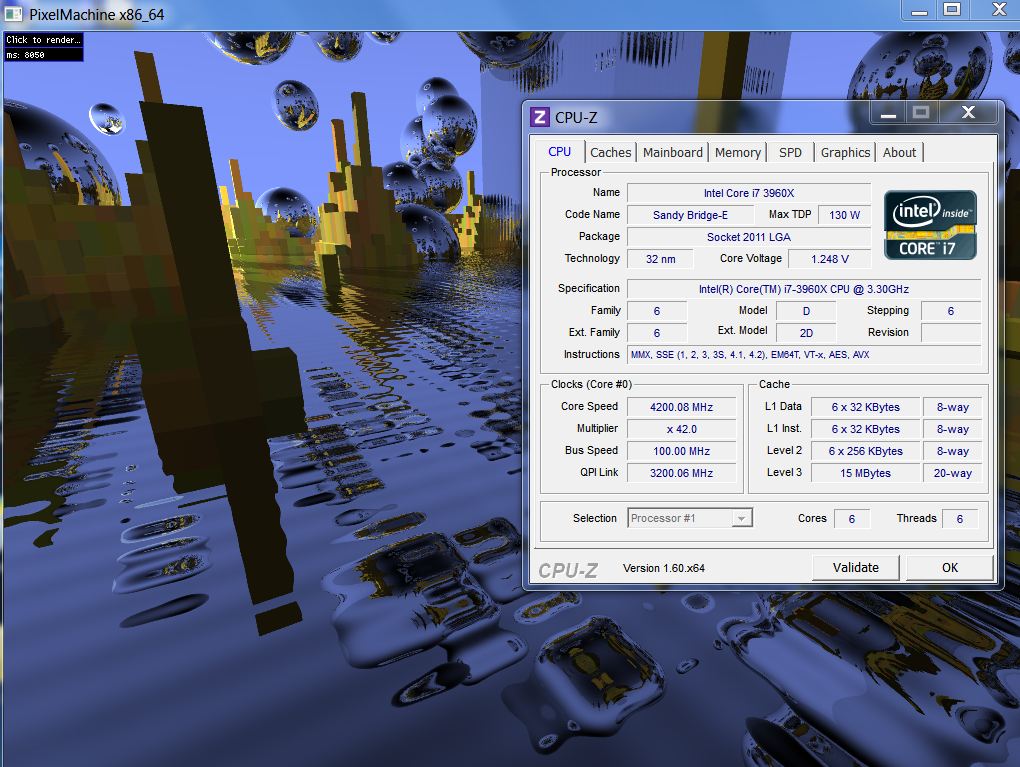
Task: Close the CPU-Z window
Action: click(x=968, y=114)
